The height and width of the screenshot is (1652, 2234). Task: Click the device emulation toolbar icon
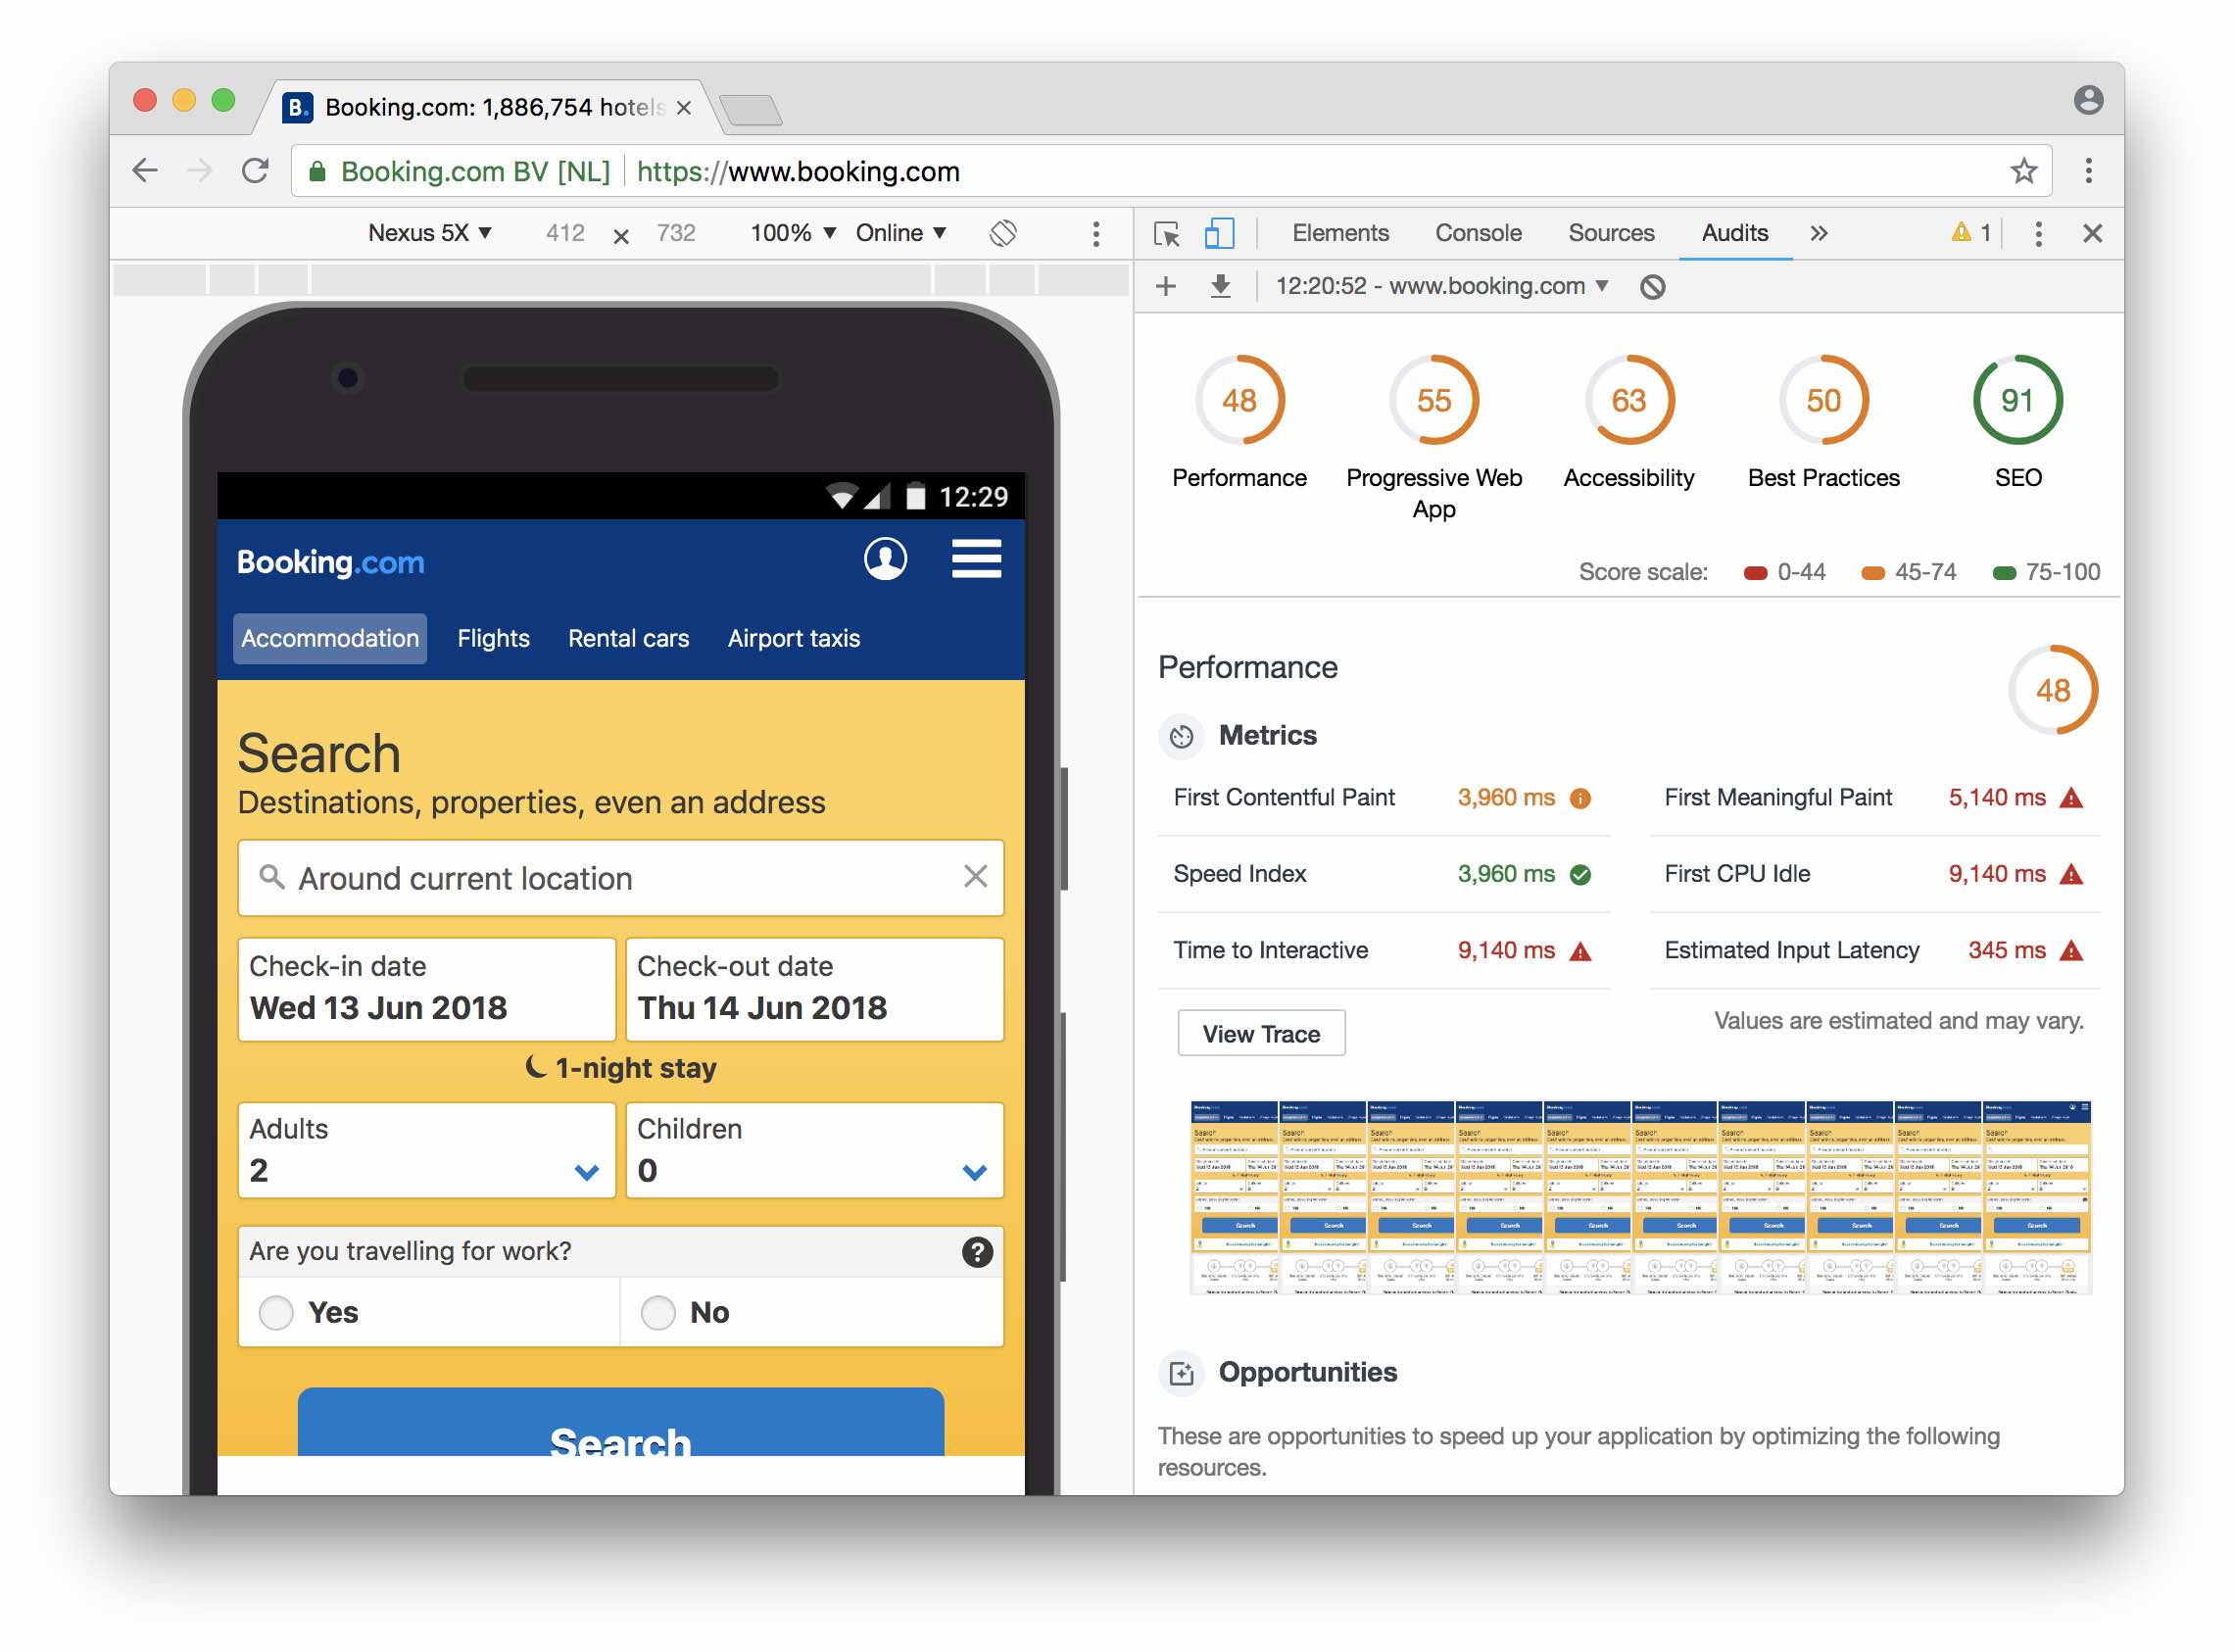(x=1219, y=231)
